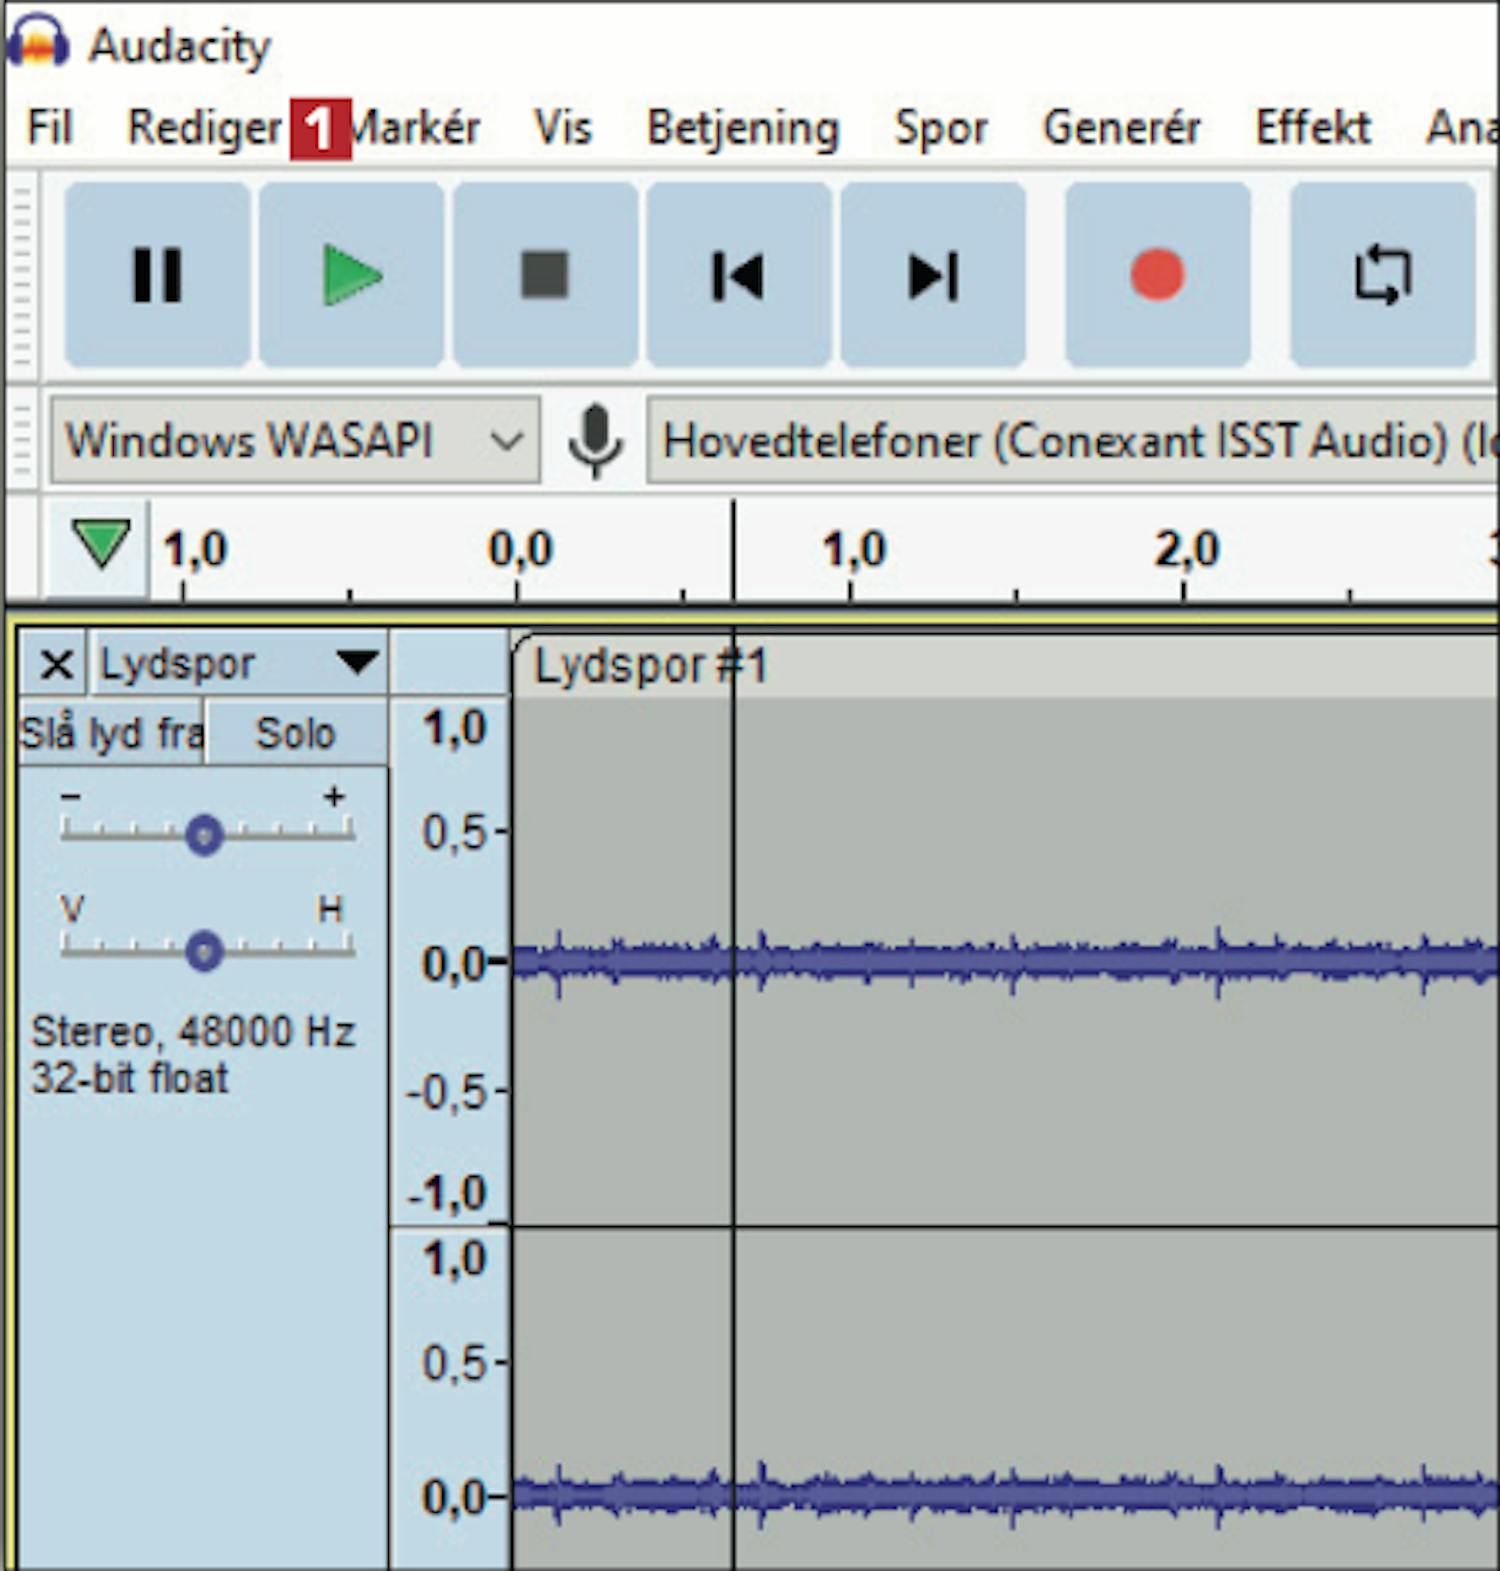Click the green timeline playhead triangle button
Screen dimensions: 1500x1571
tap(101, 545)
